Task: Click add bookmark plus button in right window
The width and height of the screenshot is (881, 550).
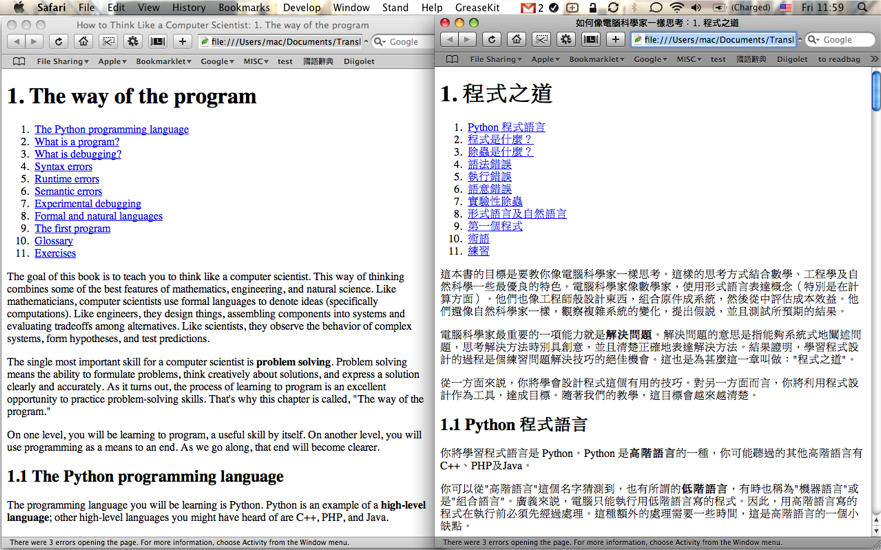Action: click(x=615, y=40)
